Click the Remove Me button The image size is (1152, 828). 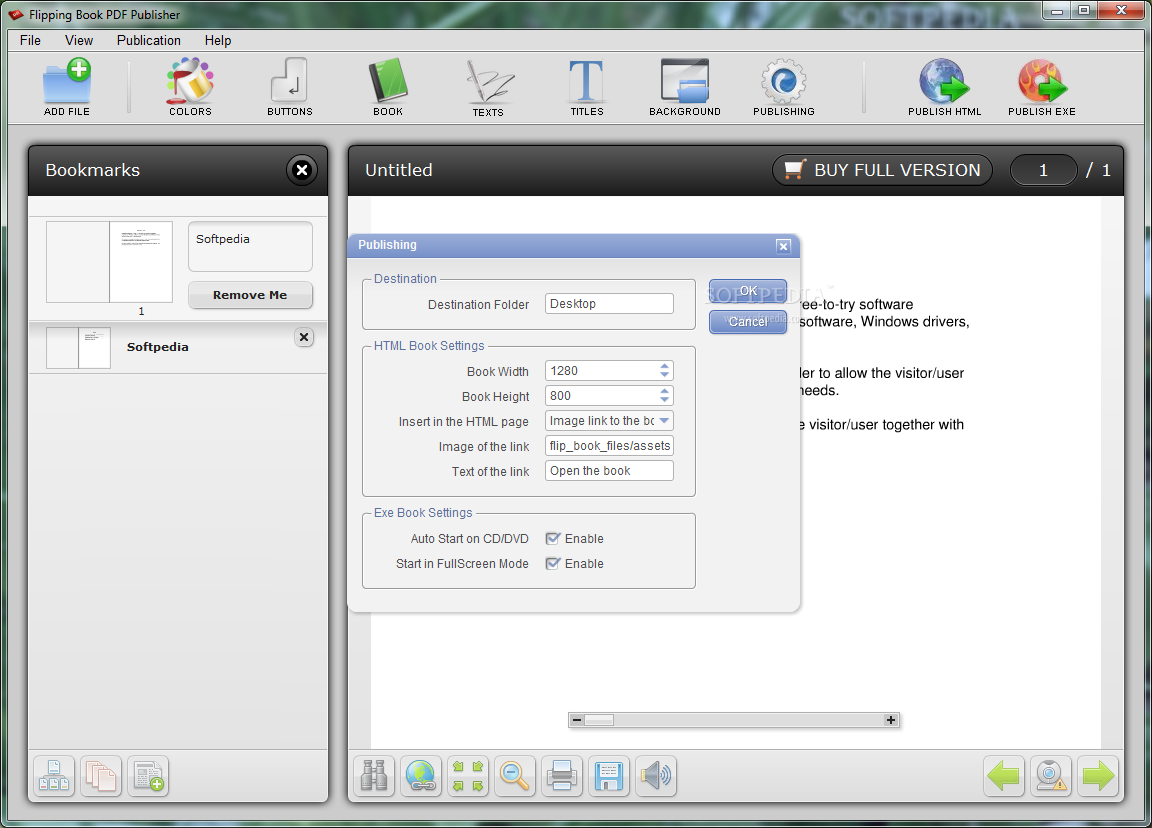pyautogui.click(x=250, y=295)
